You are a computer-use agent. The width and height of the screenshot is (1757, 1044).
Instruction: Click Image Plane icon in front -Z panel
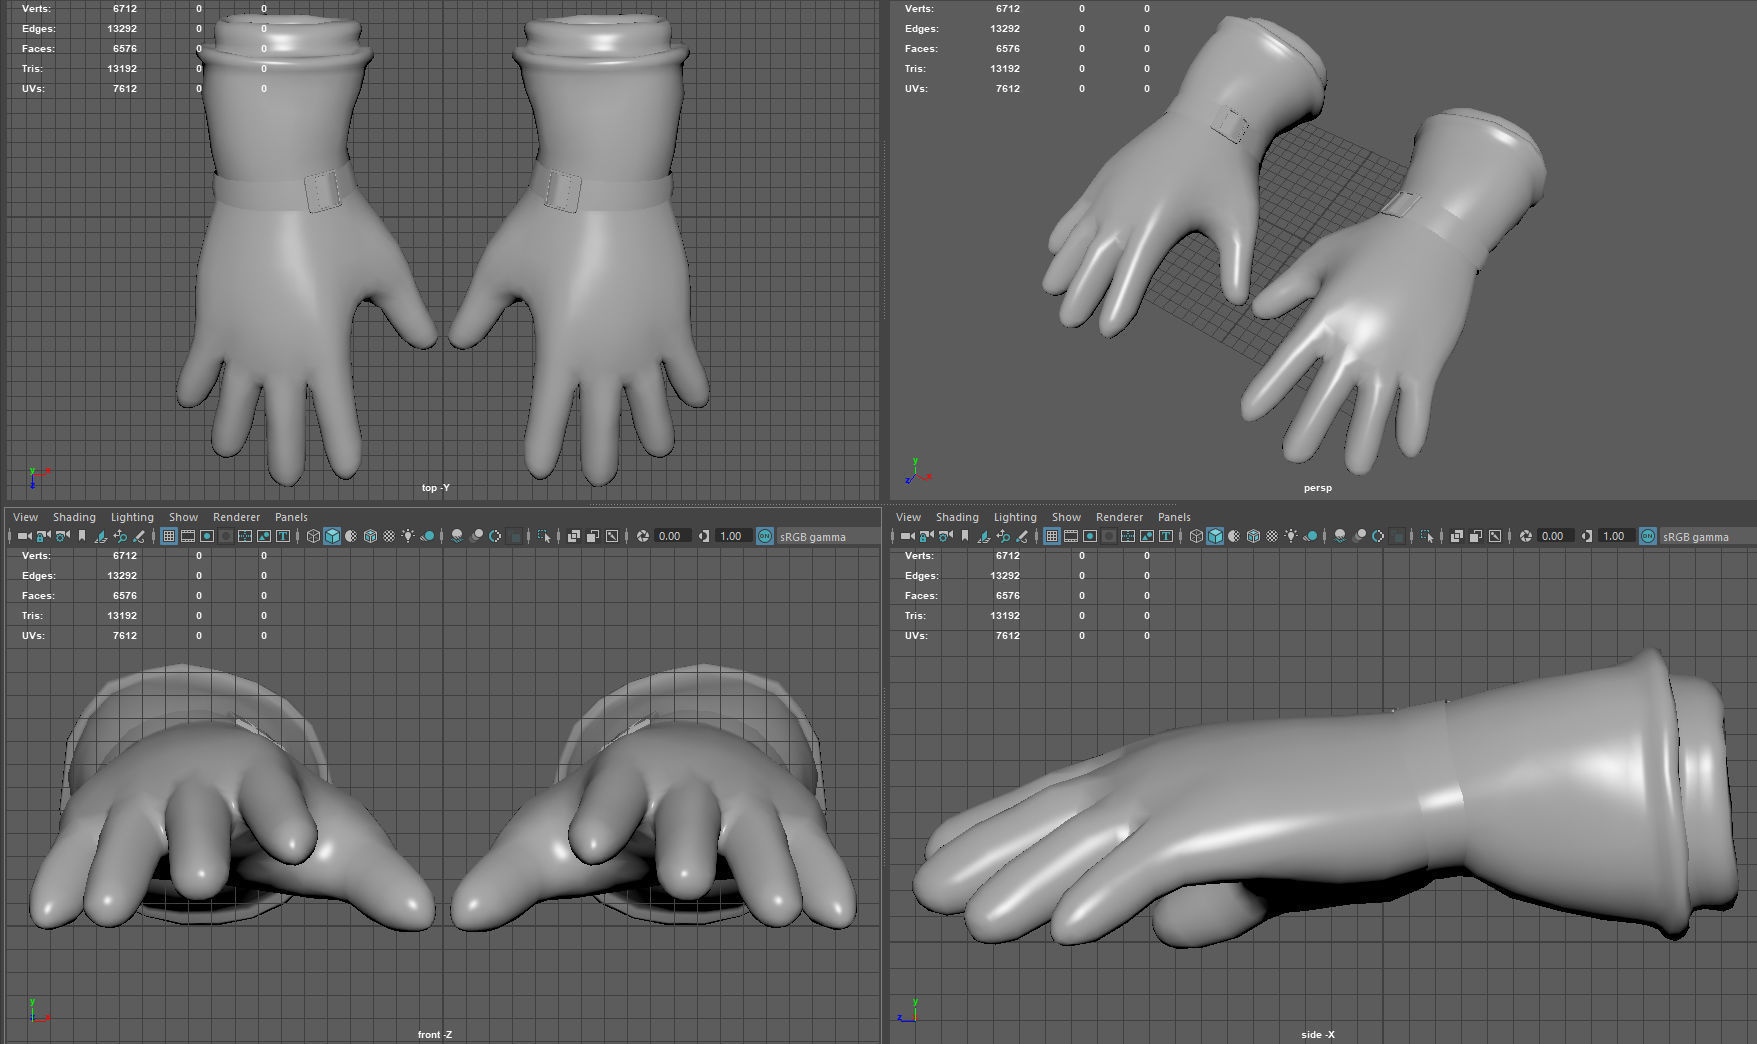101,536
